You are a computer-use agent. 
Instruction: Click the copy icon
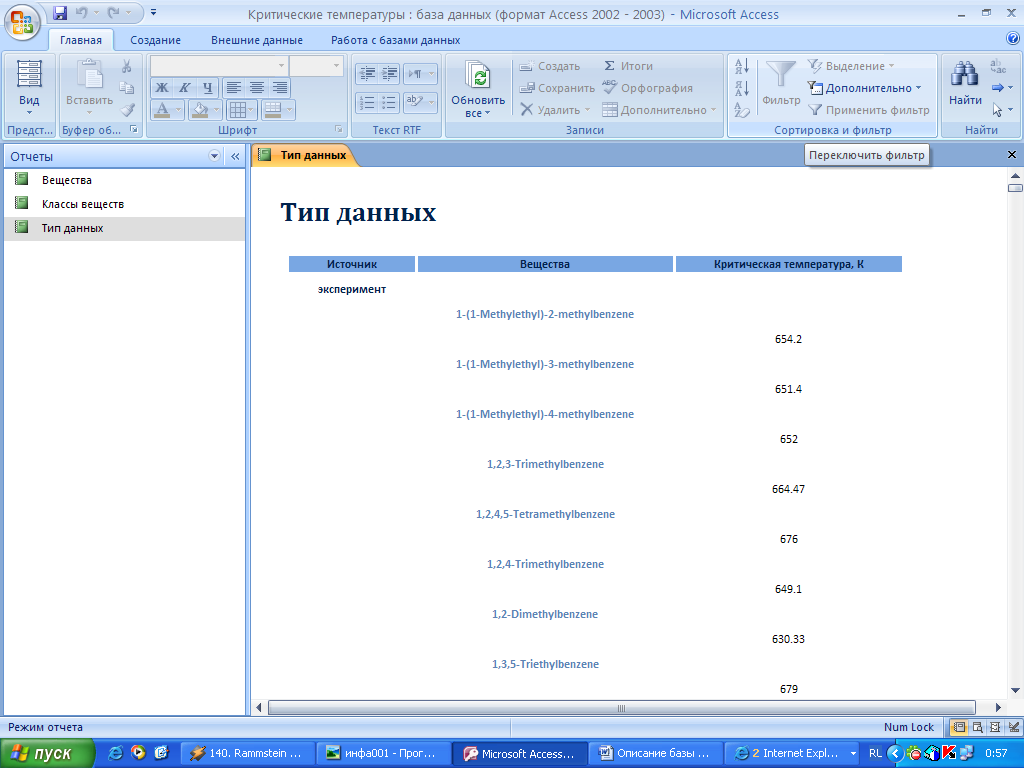pos(127,88)
